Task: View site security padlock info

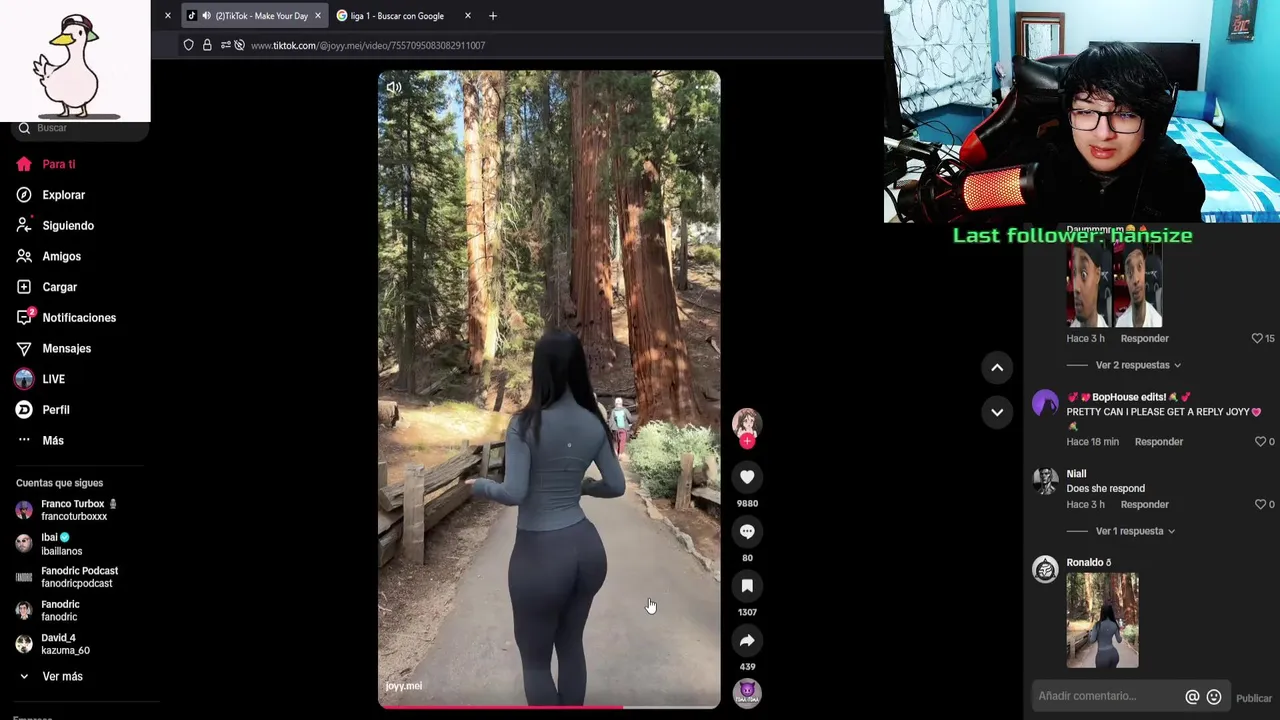Action: pyautogui.click(x=207, y=45)
